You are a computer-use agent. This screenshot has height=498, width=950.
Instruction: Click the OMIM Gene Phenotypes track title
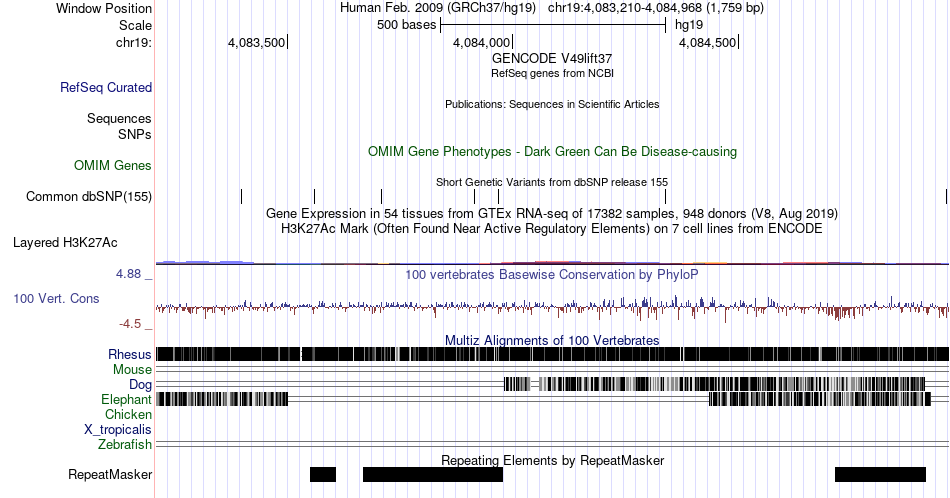[x=552, y=151]
